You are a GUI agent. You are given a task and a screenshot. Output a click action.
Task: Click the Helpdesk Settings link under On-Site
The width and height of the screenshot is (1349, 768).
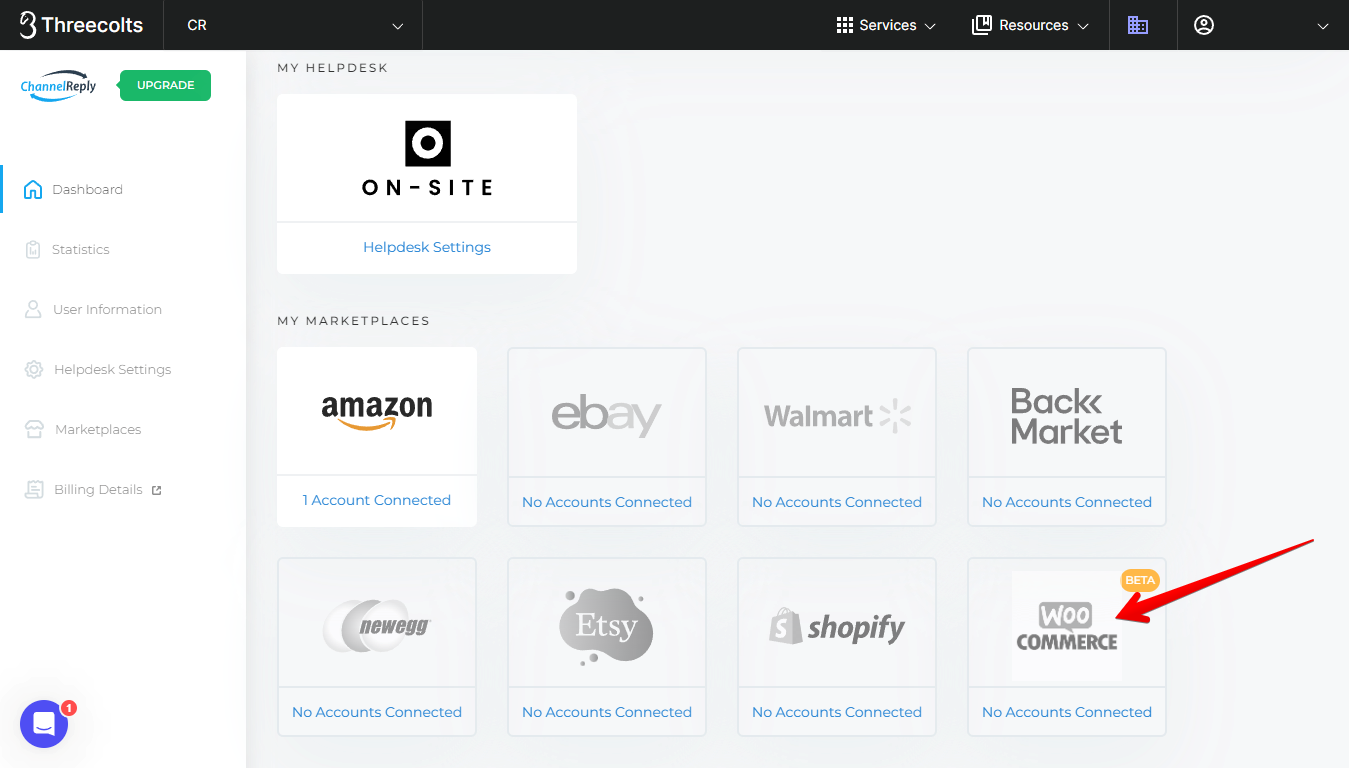pos(427,247)
